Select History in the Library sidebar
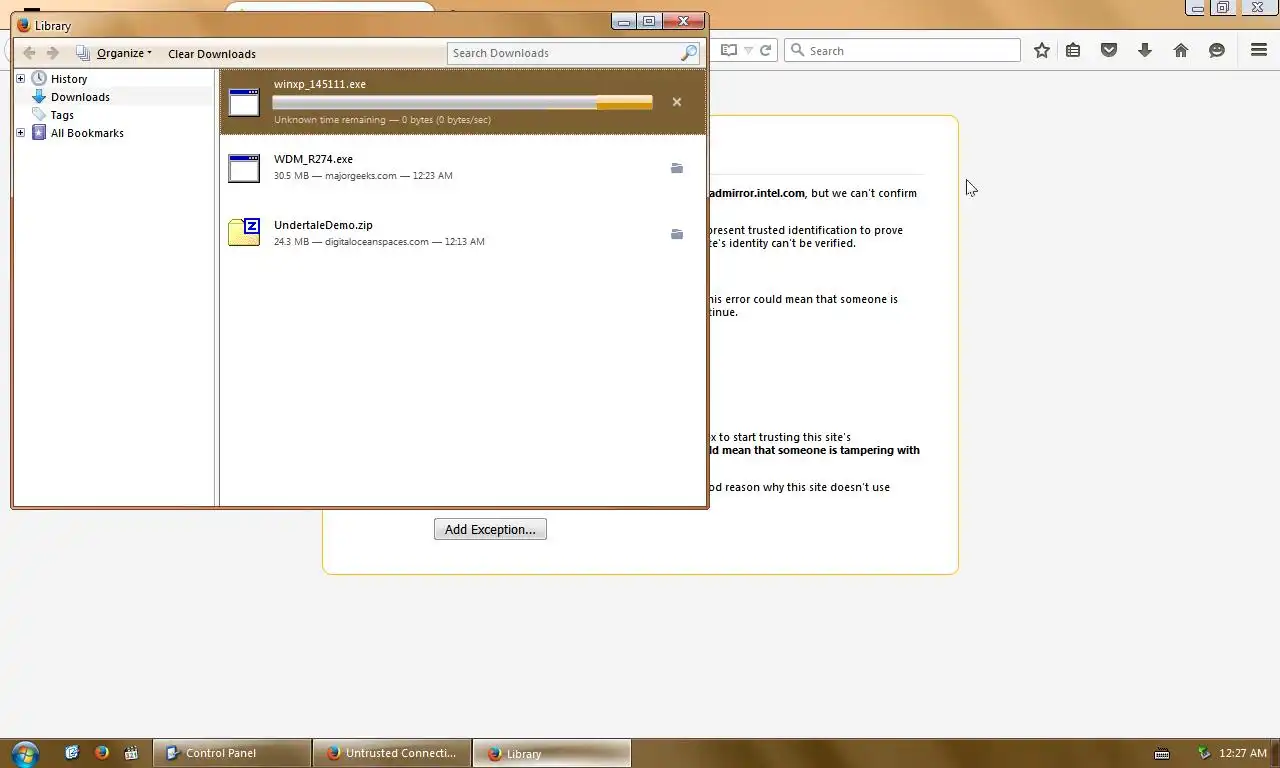The width and height of the screenshot is (1280, 768). [69, 78]
